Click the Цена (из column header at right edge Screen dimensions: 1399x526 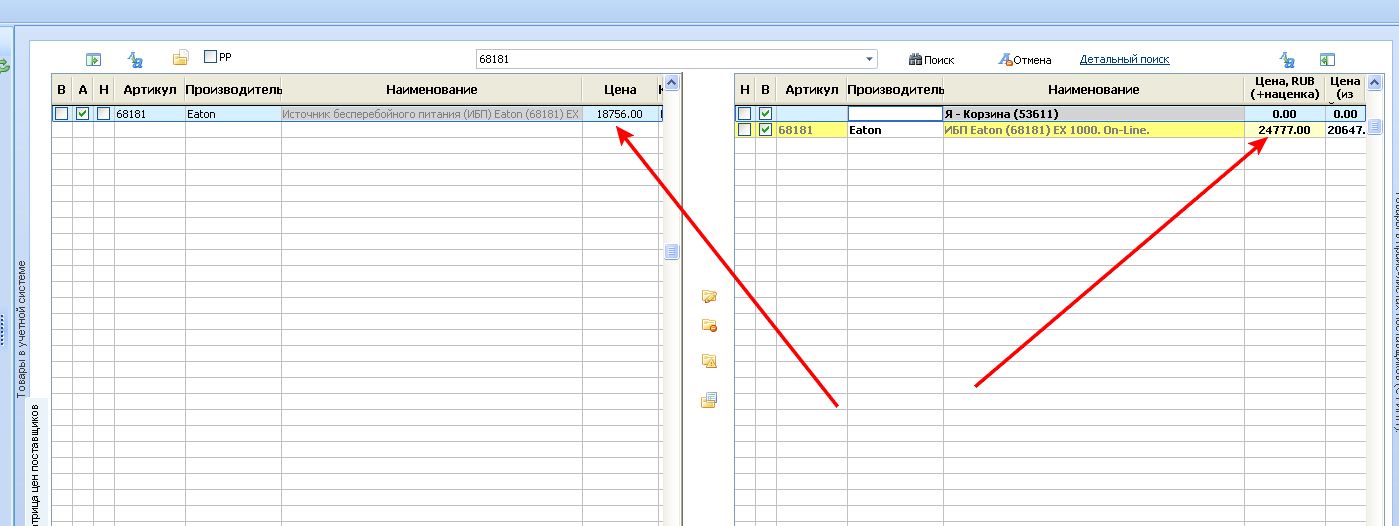tap(1346, 89)
